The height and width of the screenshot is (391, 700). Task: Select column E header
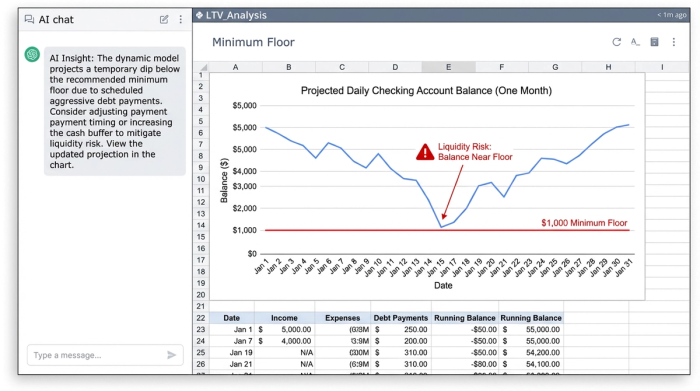(x=448, y=67)
